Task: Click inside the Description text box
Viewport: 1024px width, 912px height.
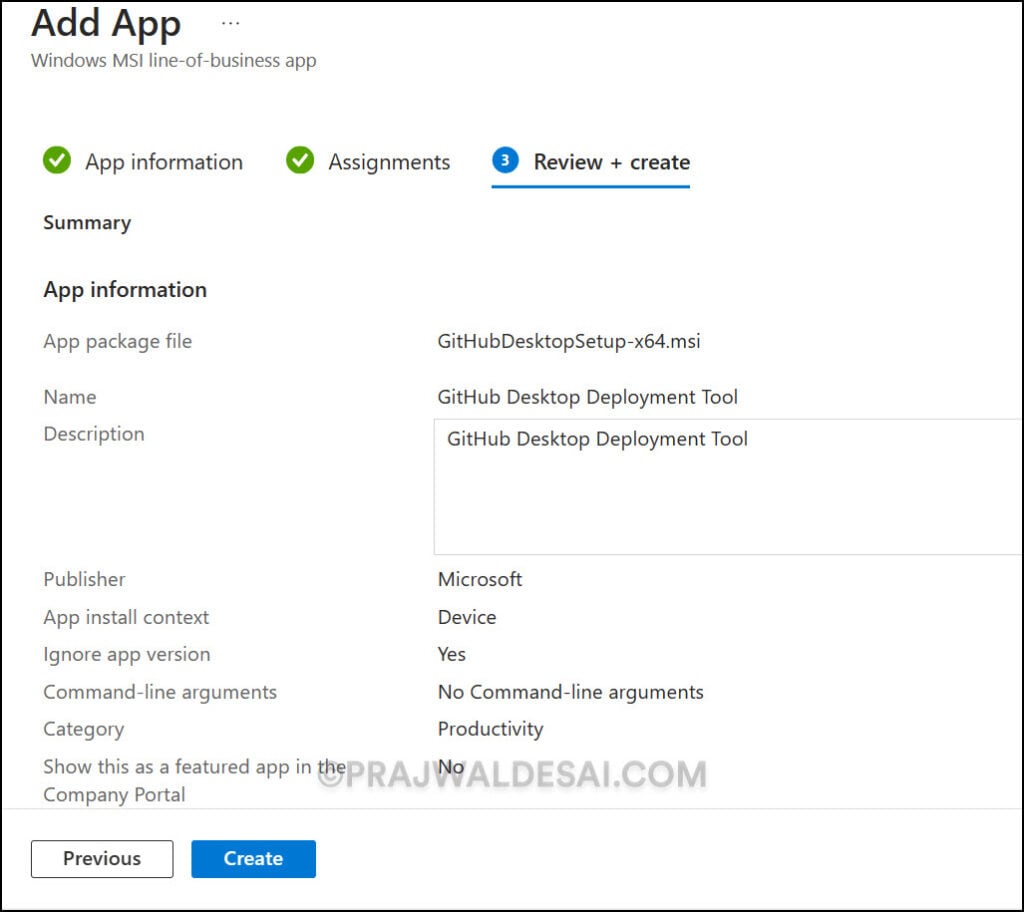Action: point(728,487)
